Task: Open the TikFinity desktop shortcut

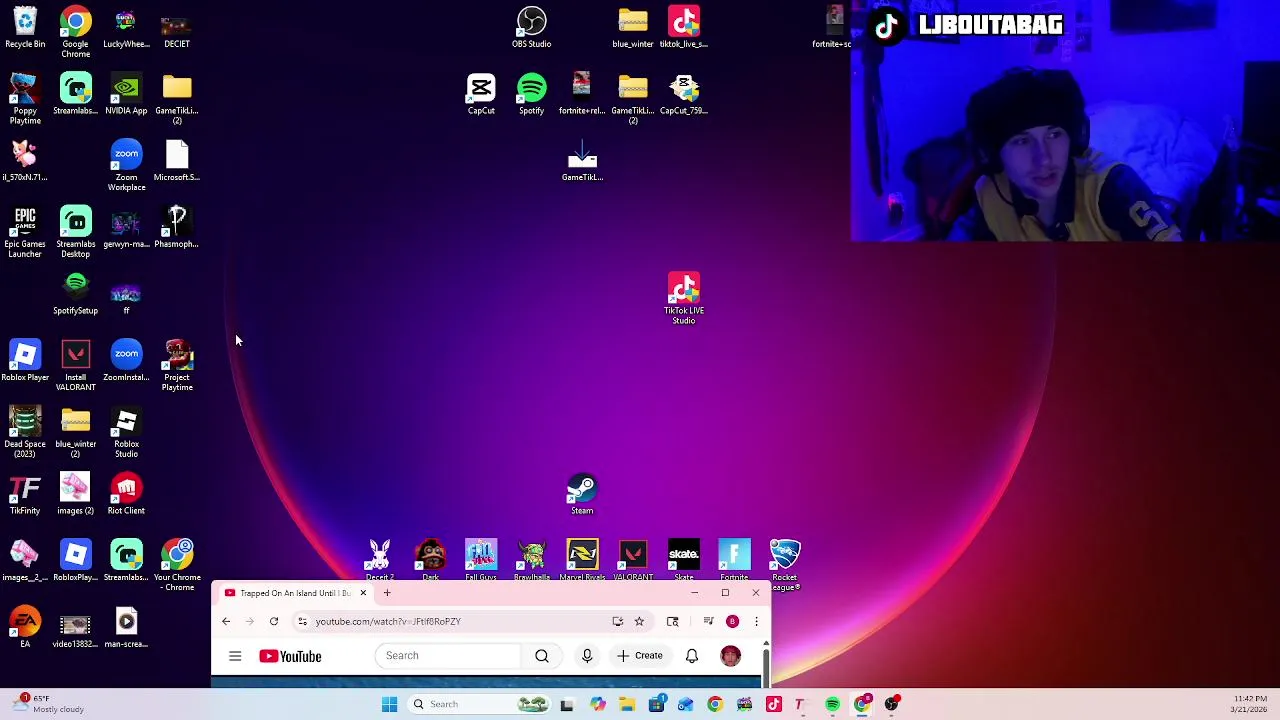Action: 25,495
